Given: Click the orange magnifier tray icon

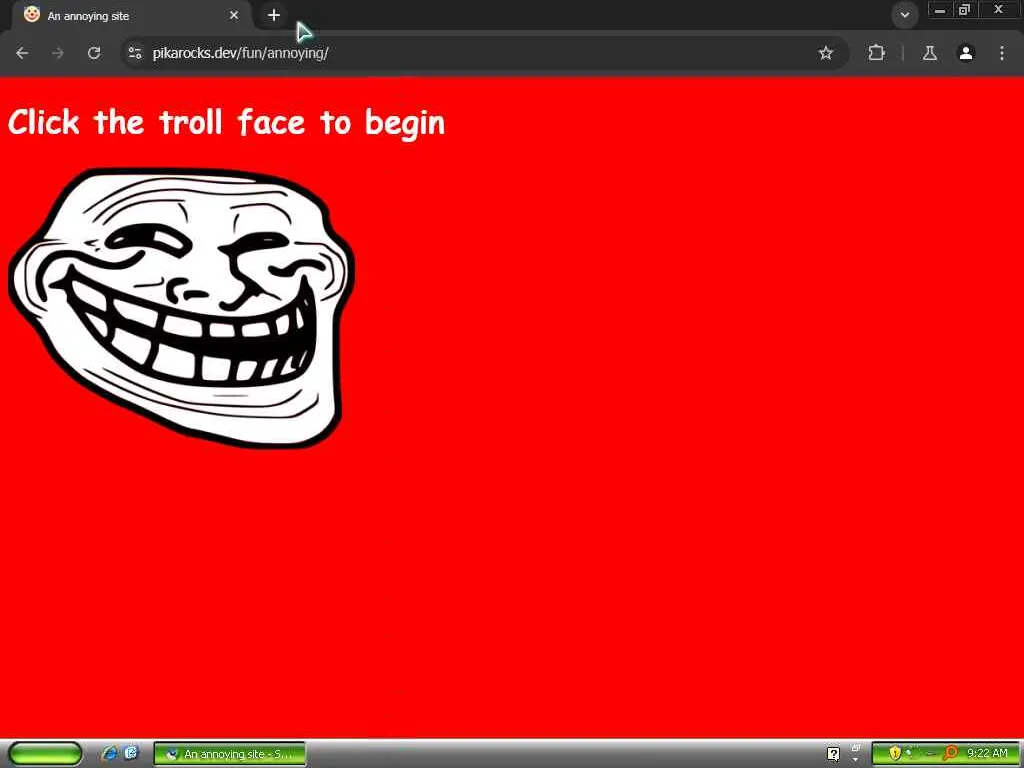Looking at the screenshot, I should (950, 754).
